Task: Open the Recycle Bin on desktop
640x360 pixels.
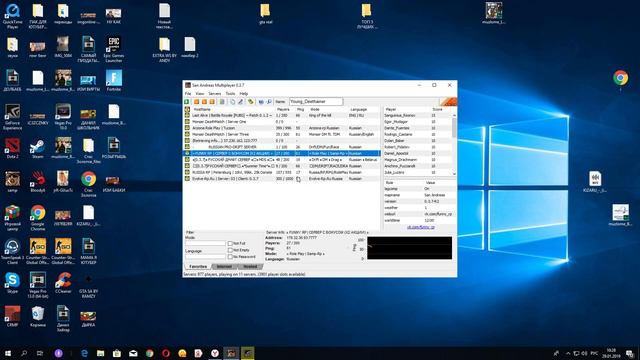Action: tap(38, 317)
